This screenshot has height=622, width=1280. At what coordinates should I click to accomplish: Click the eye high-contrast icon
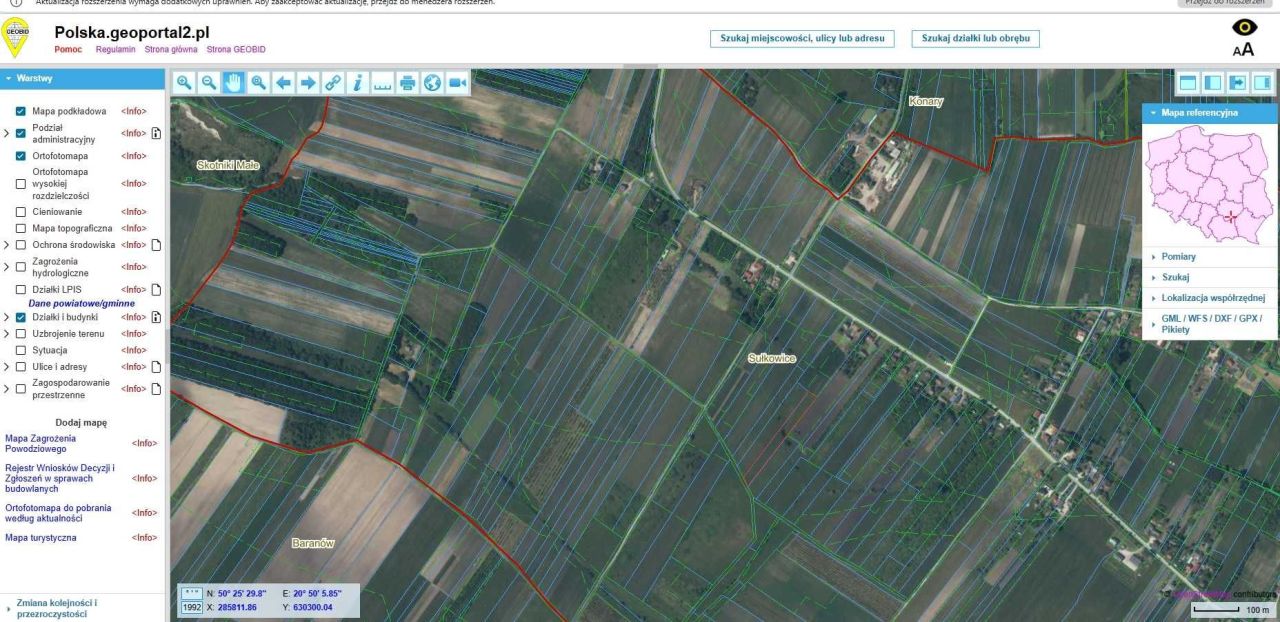1243,29
